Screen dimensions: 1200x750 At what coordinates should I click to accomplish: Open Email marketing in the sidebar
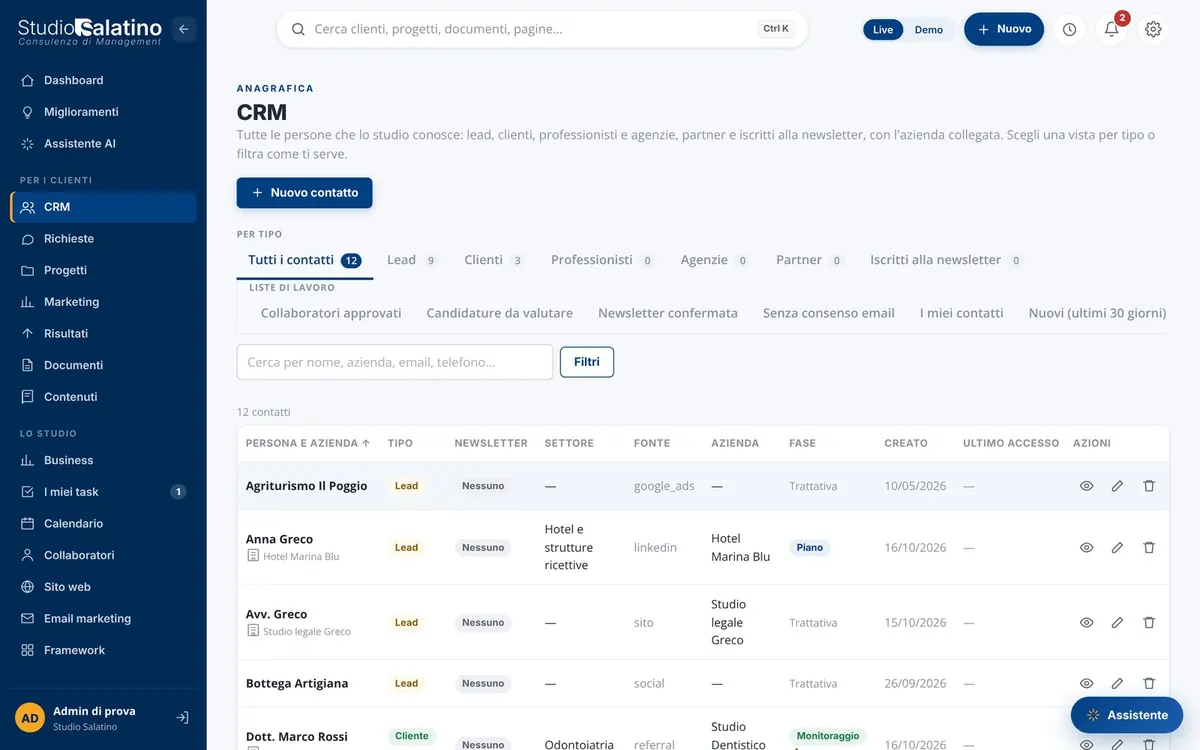[103, 619]
